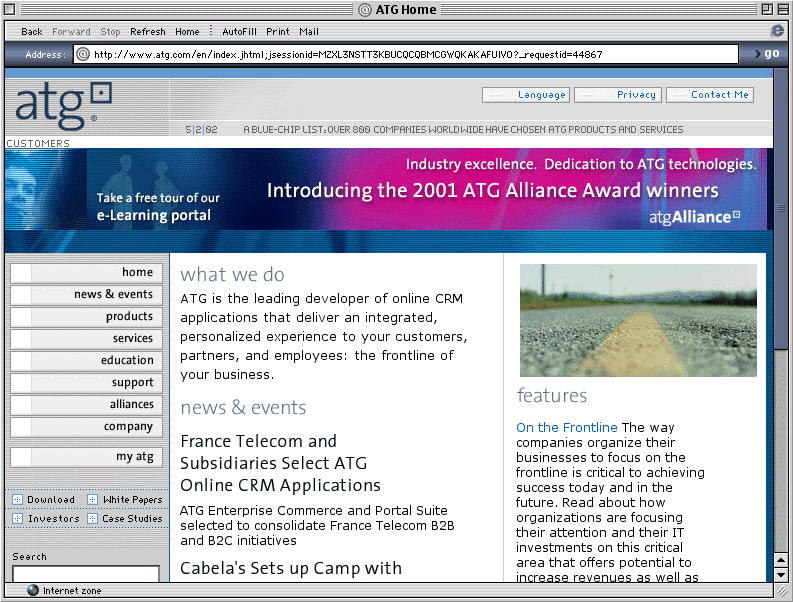Click AutoFill in the browser toolbar
The image size is (793, 602).
[x=239, y=32]
